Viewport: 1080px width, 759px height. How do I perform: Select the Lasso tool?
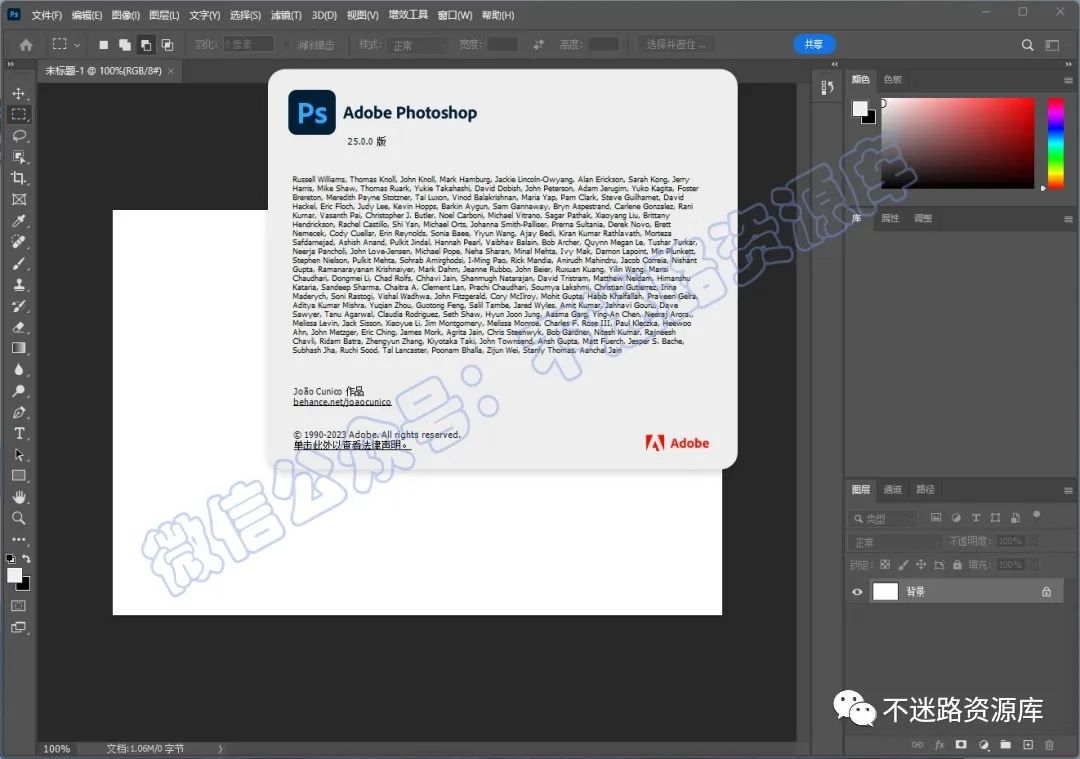coord(19,136)
